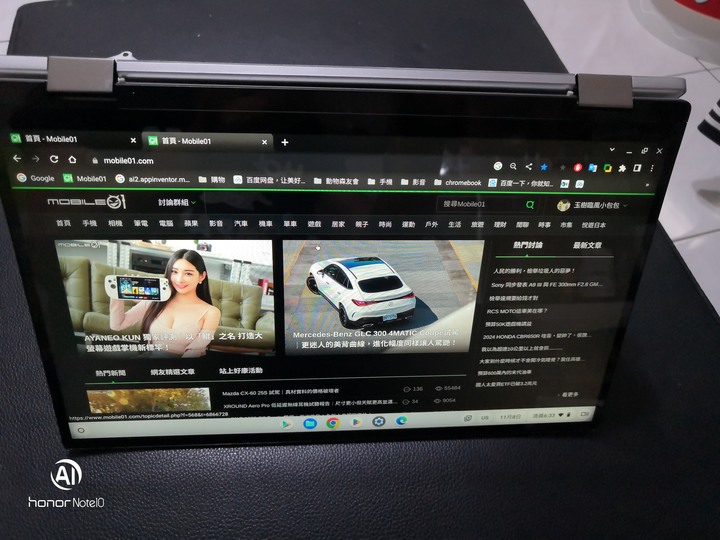The height and width of the screenshot is (540, 720).
Task: Open the ai2.appinventor.m... bookmark
Action: [x=152, y=179]
